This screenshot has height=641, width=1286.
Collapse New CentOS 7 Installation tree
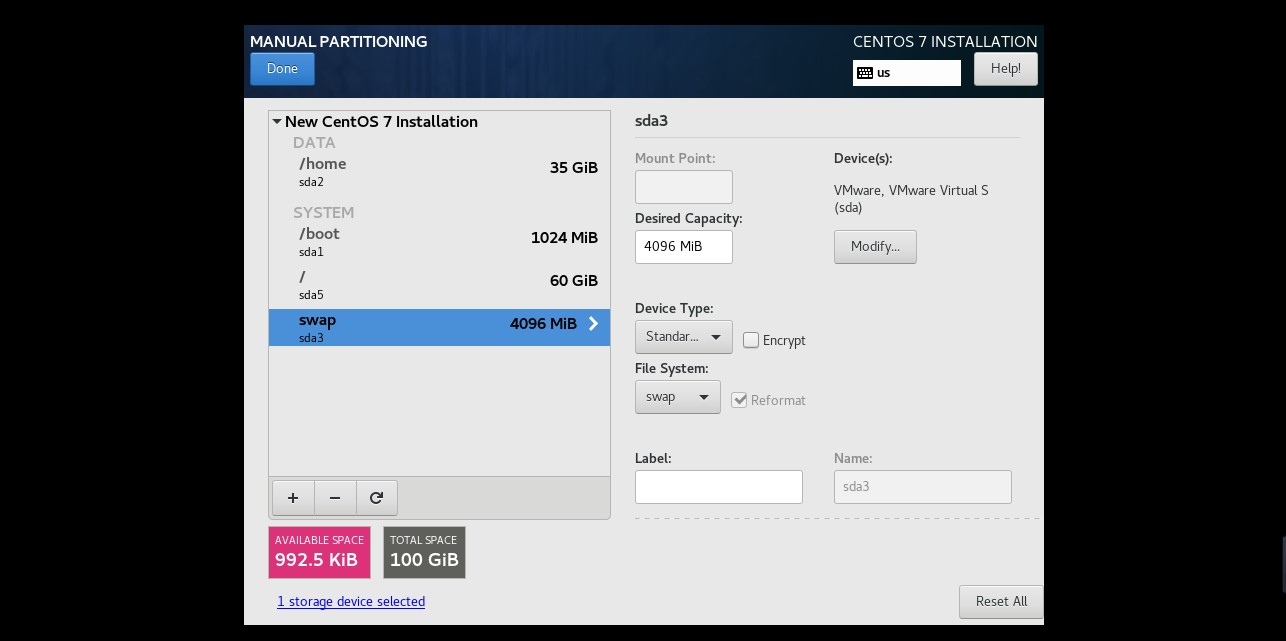pos(277,121)
